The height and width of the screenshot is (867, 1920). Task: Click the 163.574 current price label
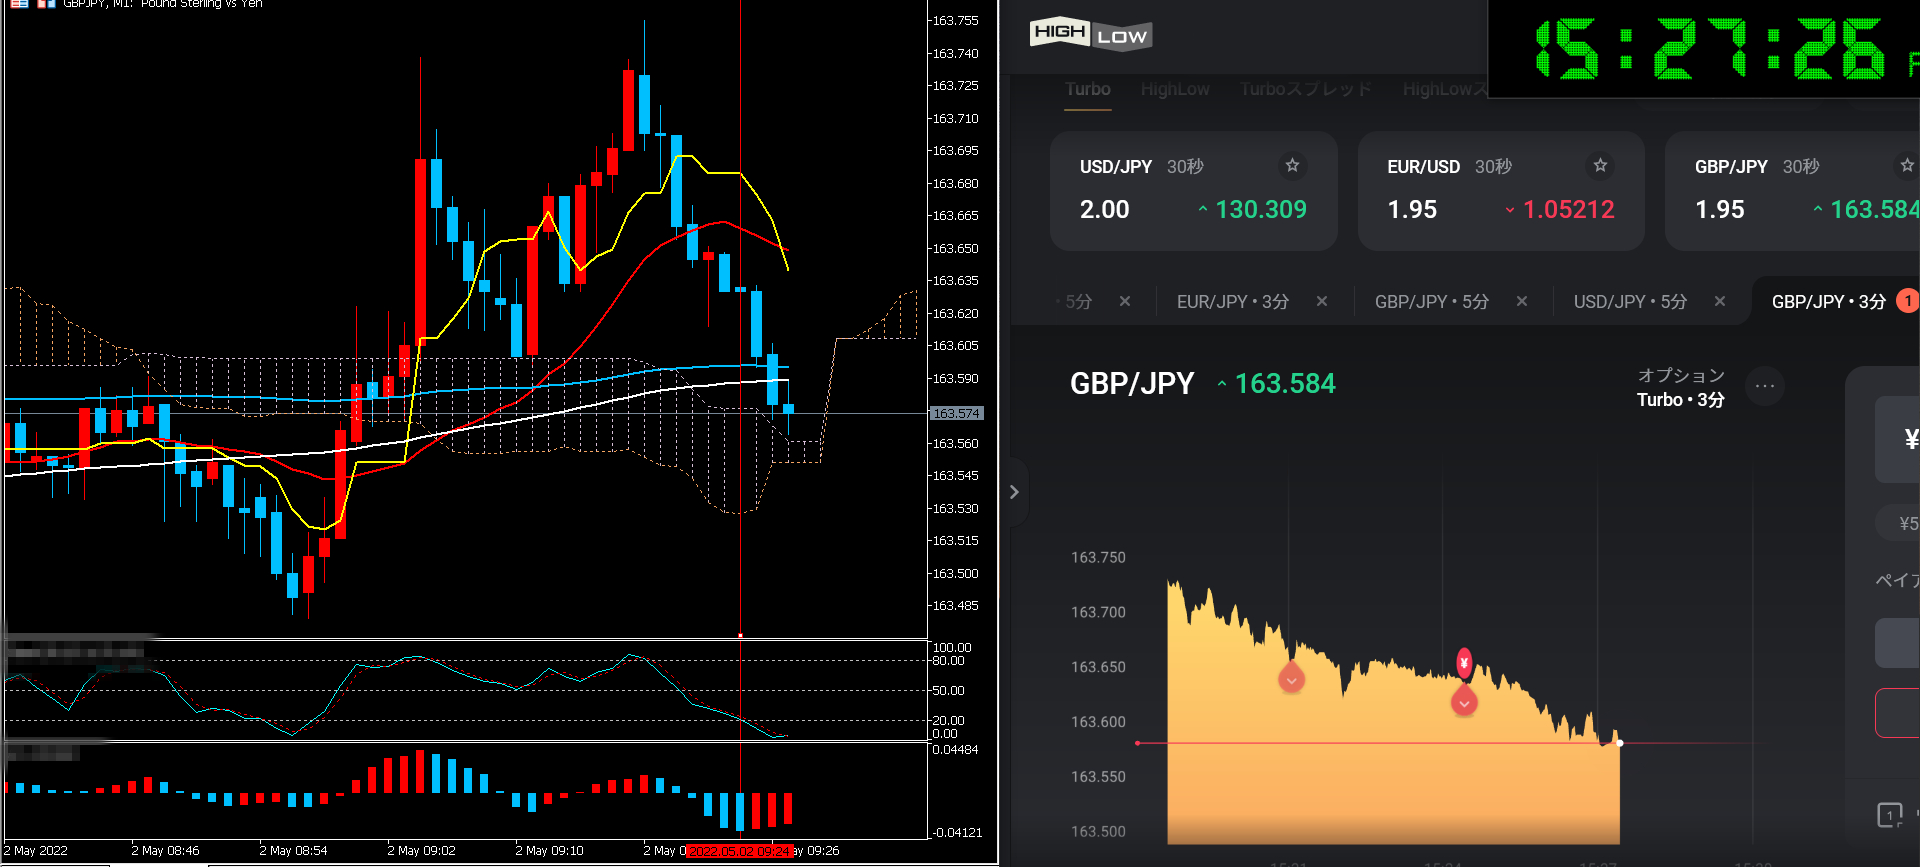(x=956, y=413)
